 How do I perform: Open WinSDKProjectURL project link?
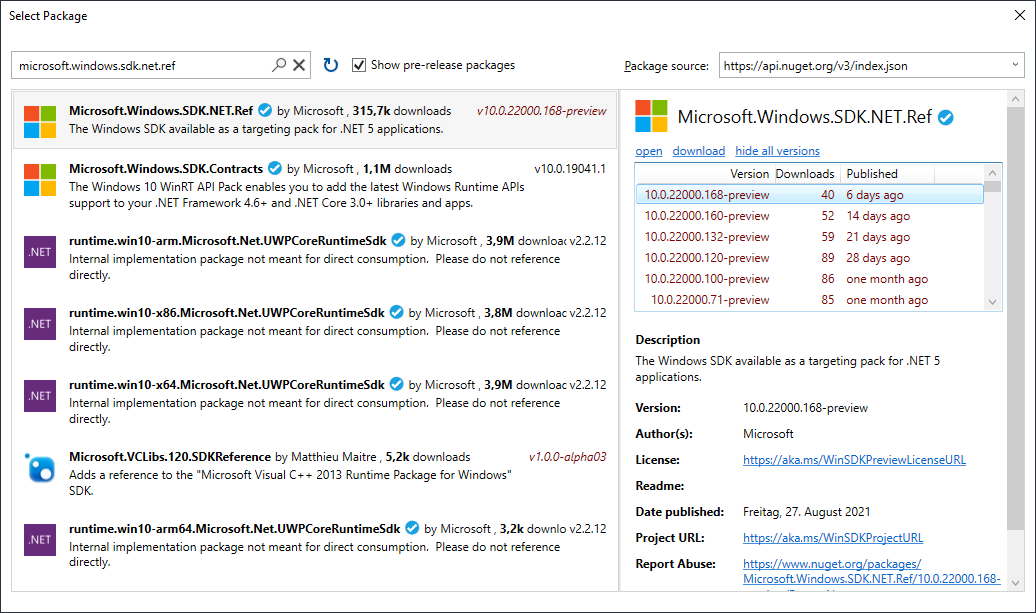coord(833,538)
